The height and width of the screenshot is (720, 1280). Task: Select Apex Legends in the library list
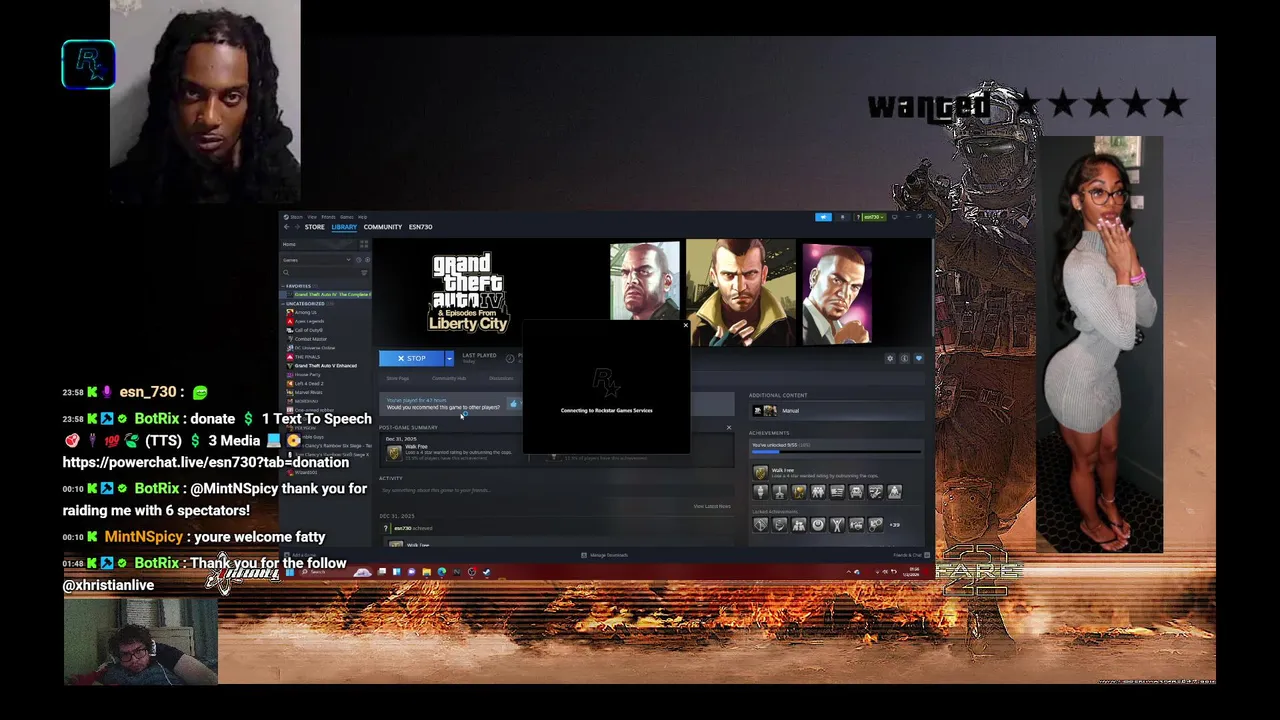(x=309, y=321)
